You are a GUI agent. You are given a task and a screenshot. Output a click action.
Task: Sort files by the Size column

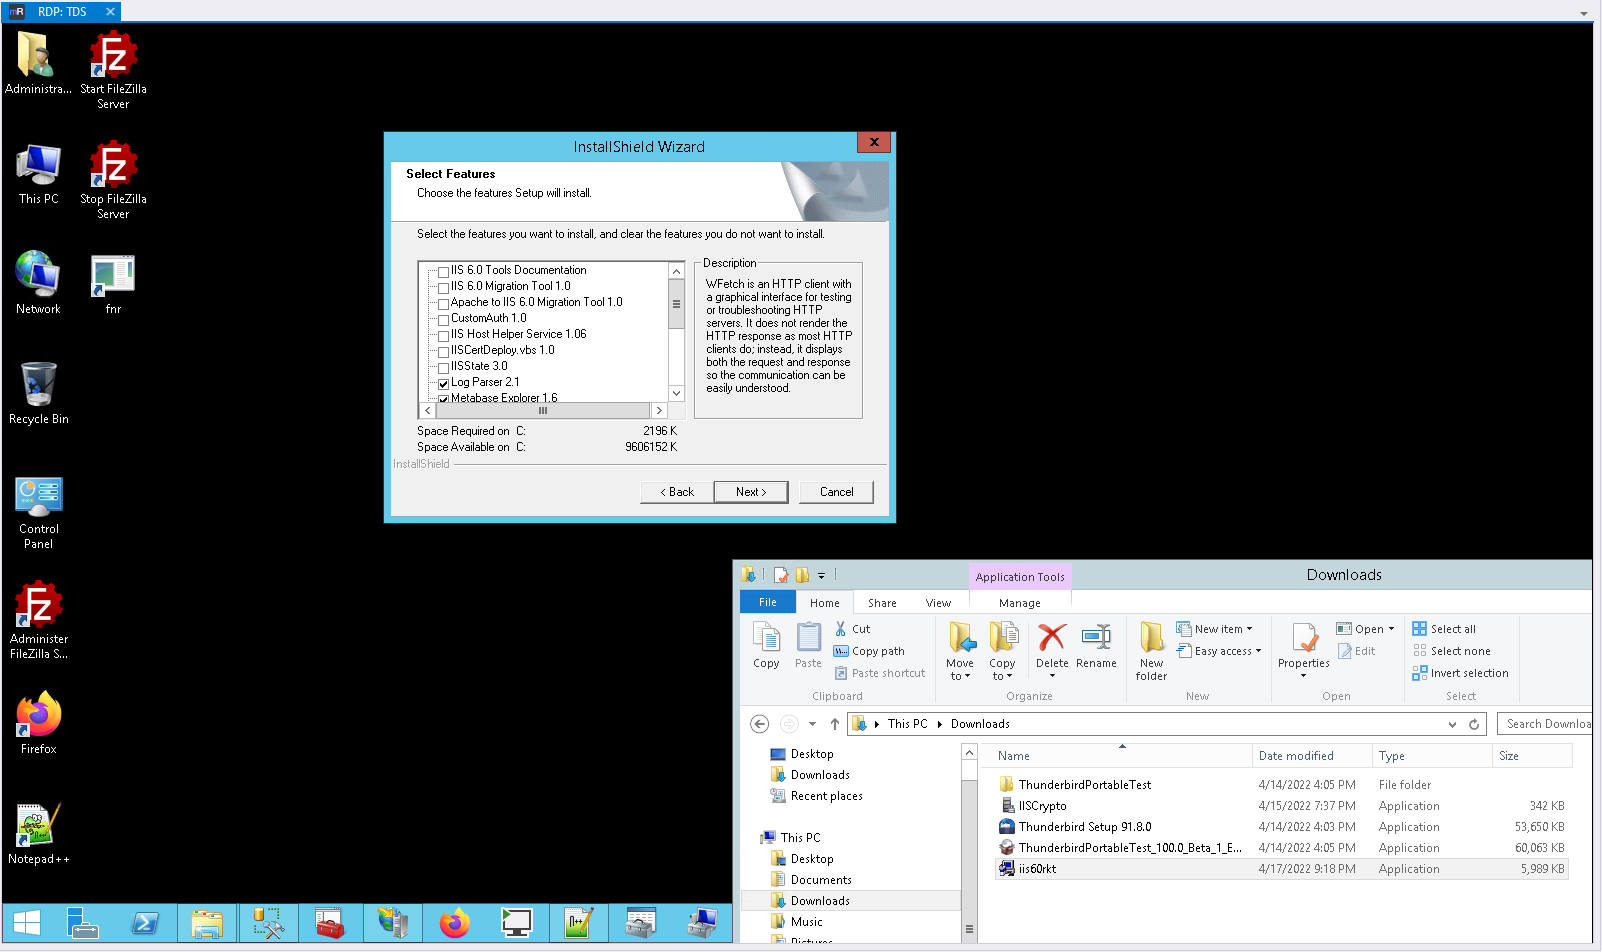(1532, 756)
